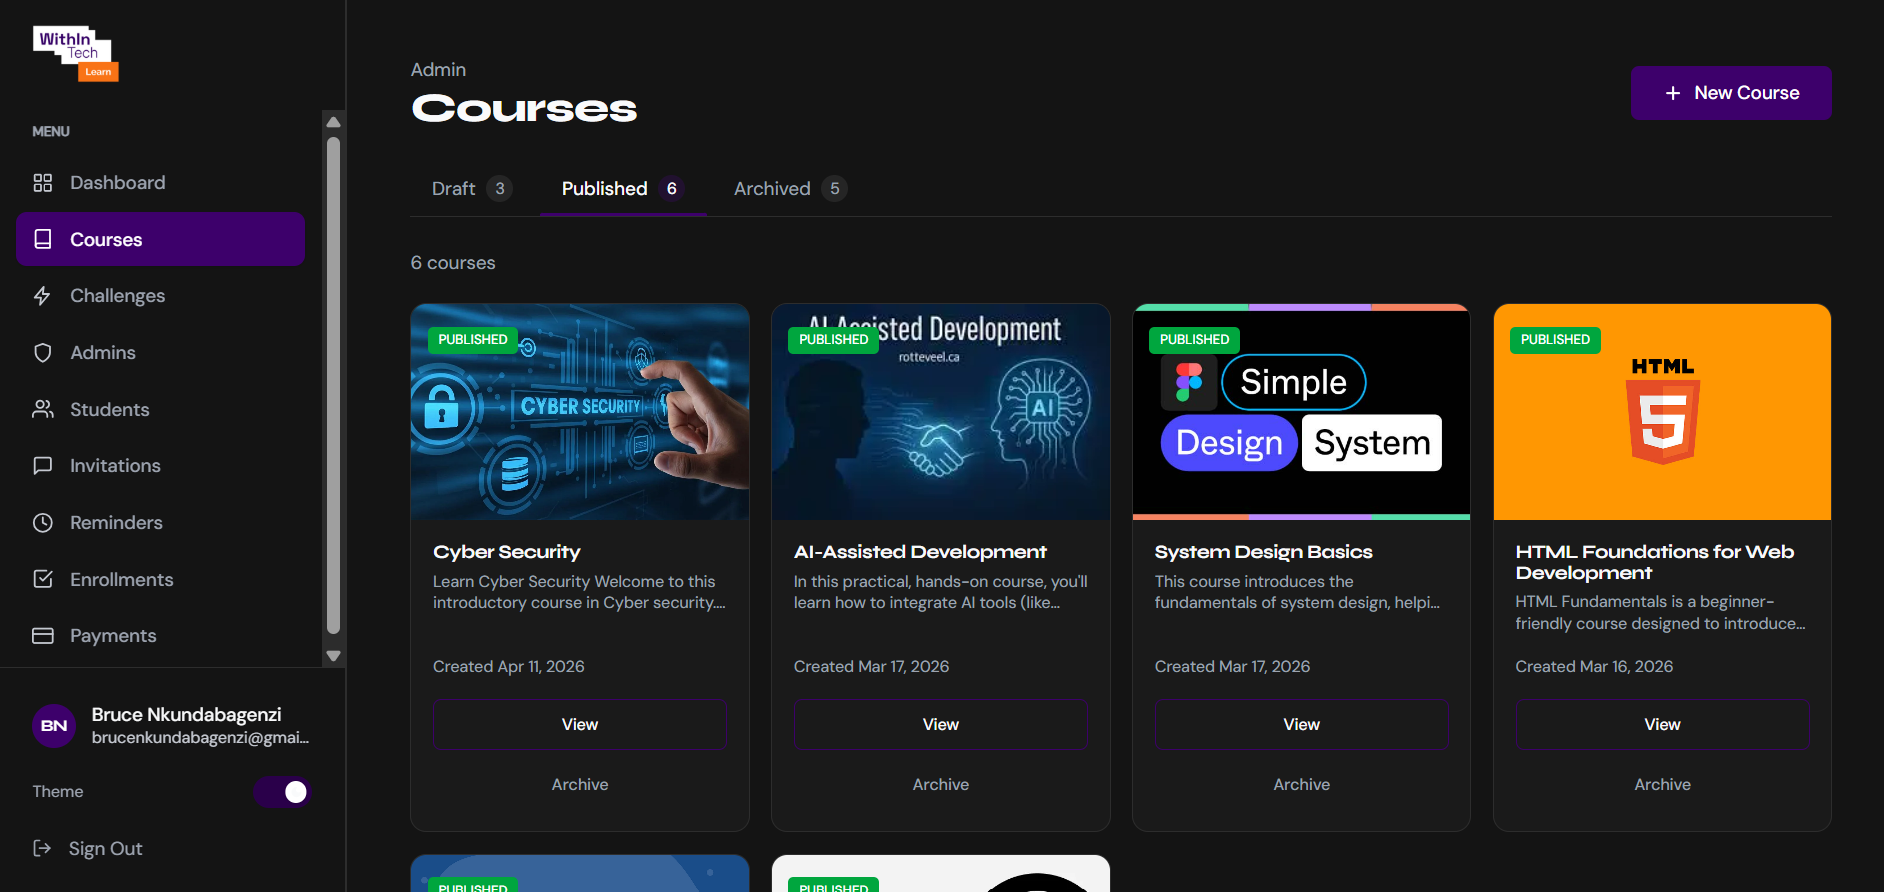This screenshot has width=1884, height=892.
Task: Create a New Course
Action: [x=1731, y=93]
